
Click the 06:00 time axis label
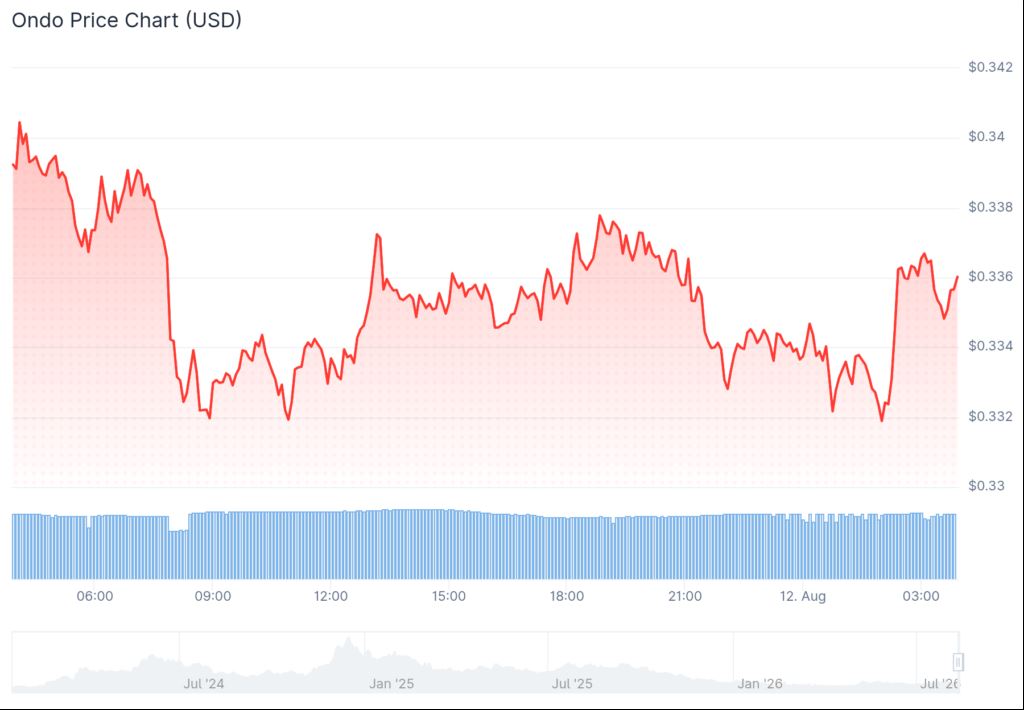(x=95, y=596)
